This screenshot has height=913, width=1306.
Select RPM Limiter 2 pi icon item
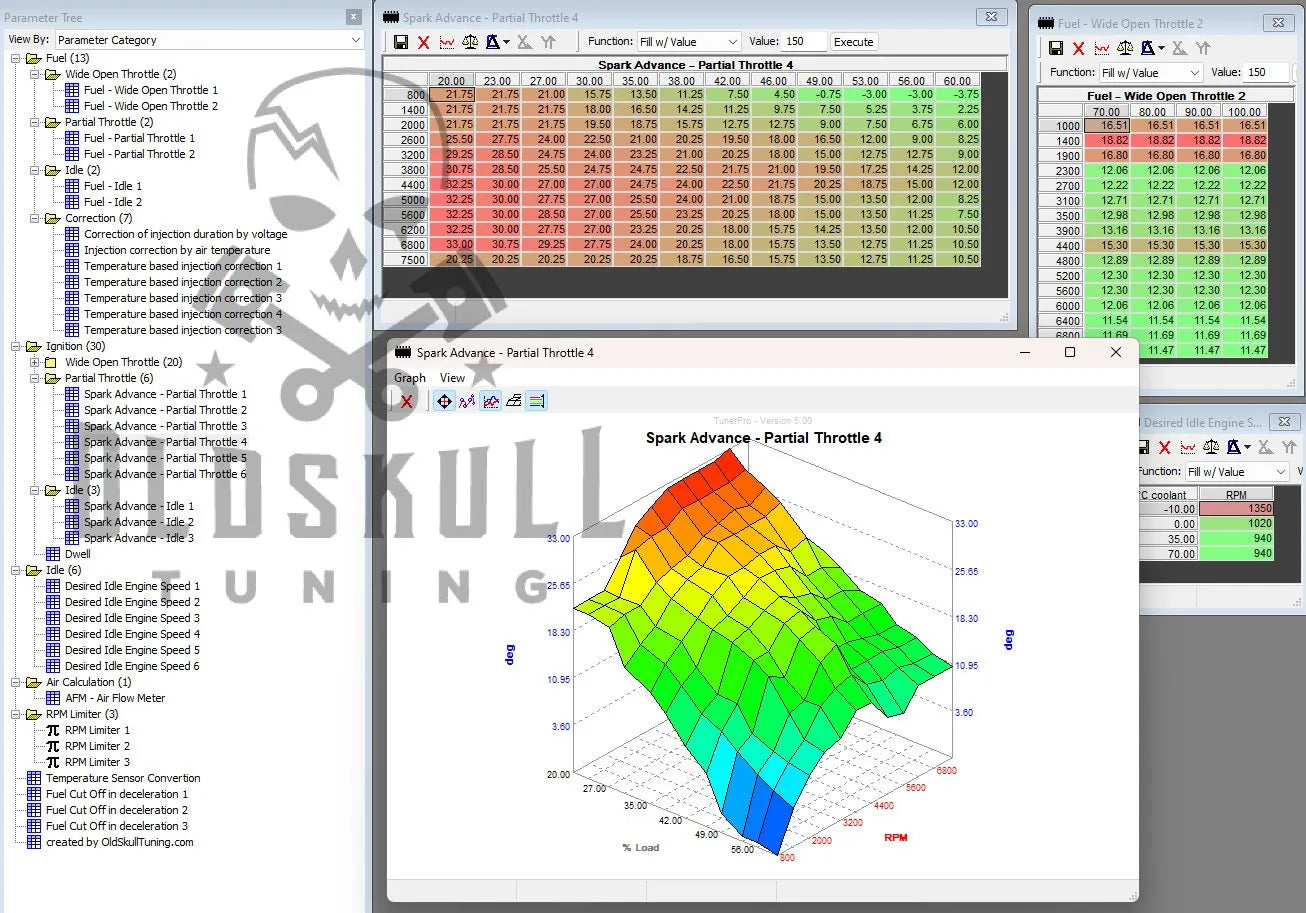pos(97,746)
